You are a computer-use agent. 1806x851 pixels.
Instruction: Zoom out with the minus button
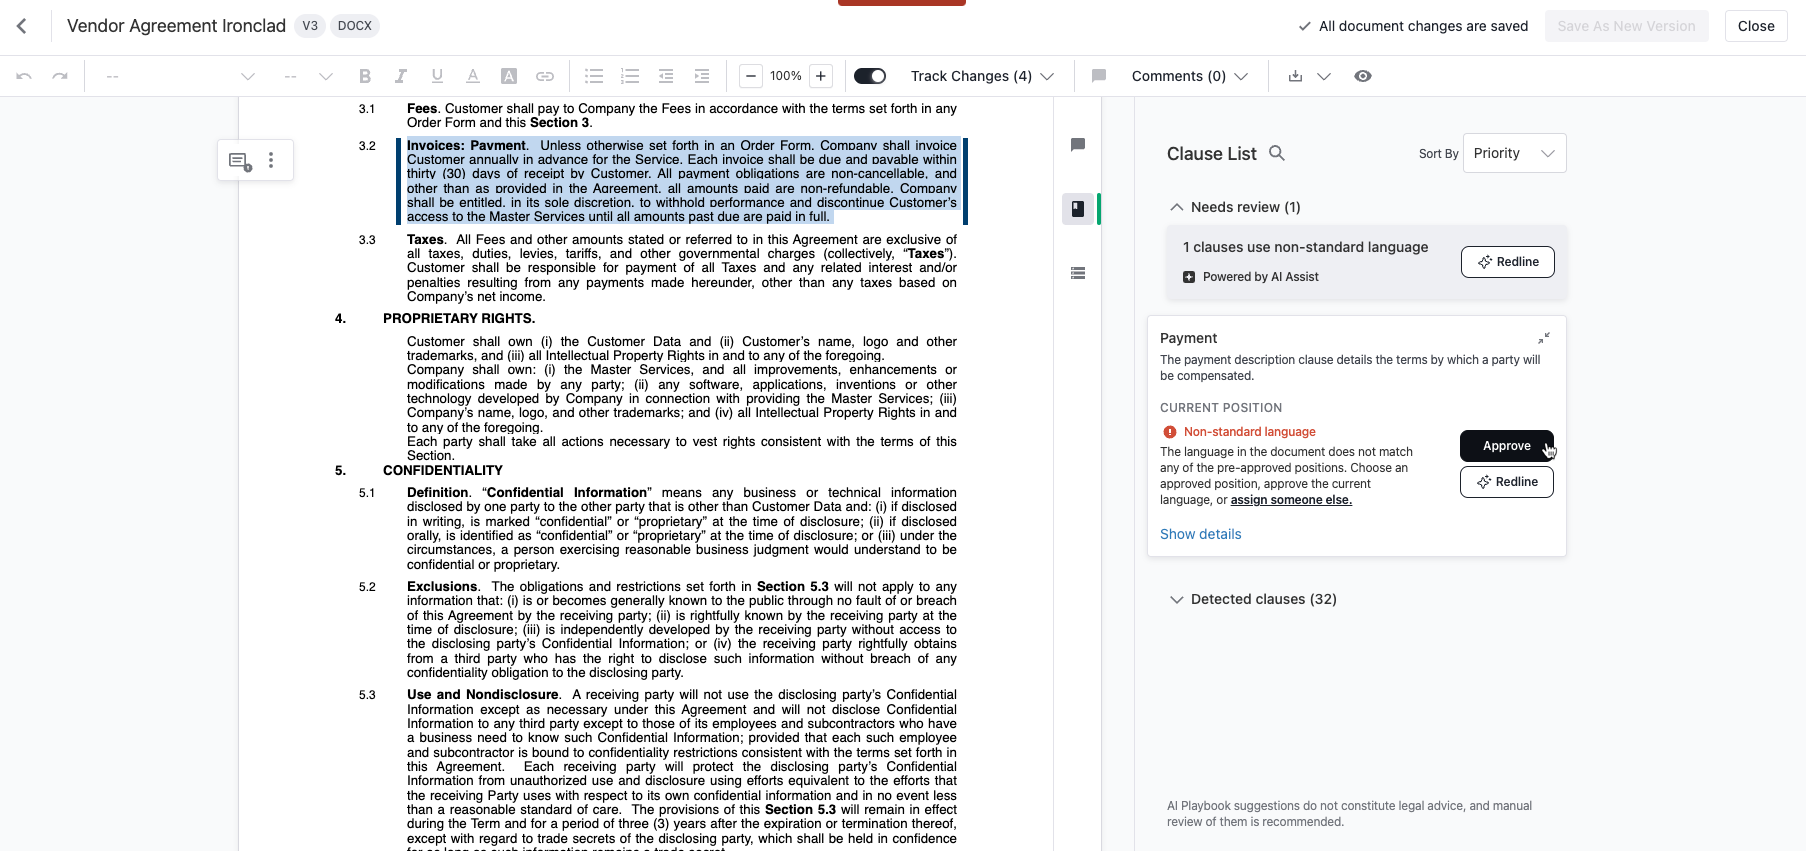[x=751, y=76]
